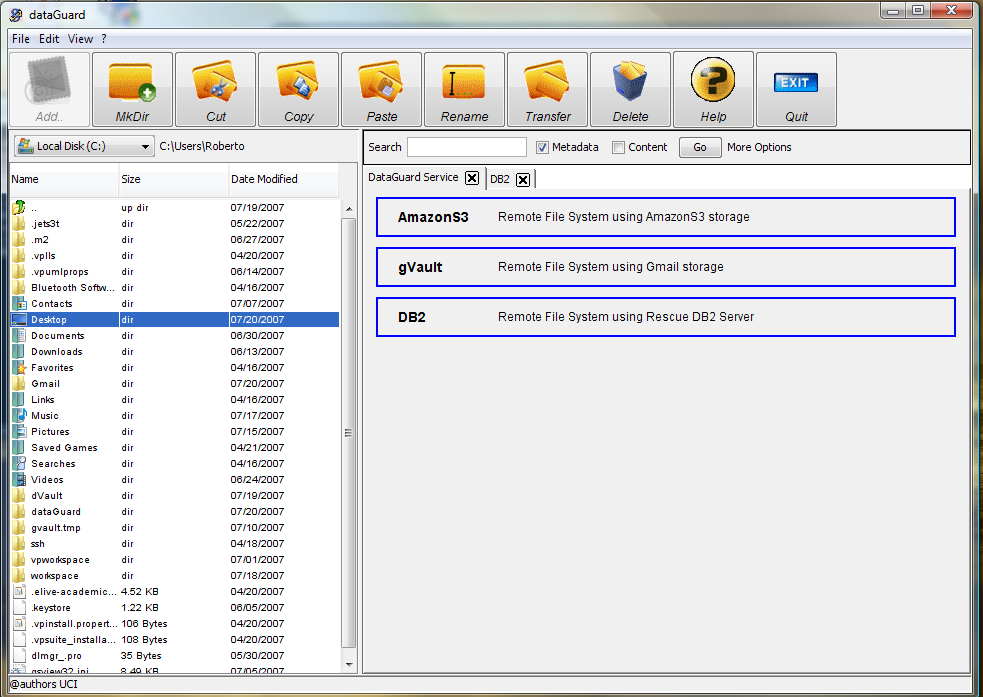Click the Cut toolbar icon
The image size is (983, 697).
click(x=215, y=81)
